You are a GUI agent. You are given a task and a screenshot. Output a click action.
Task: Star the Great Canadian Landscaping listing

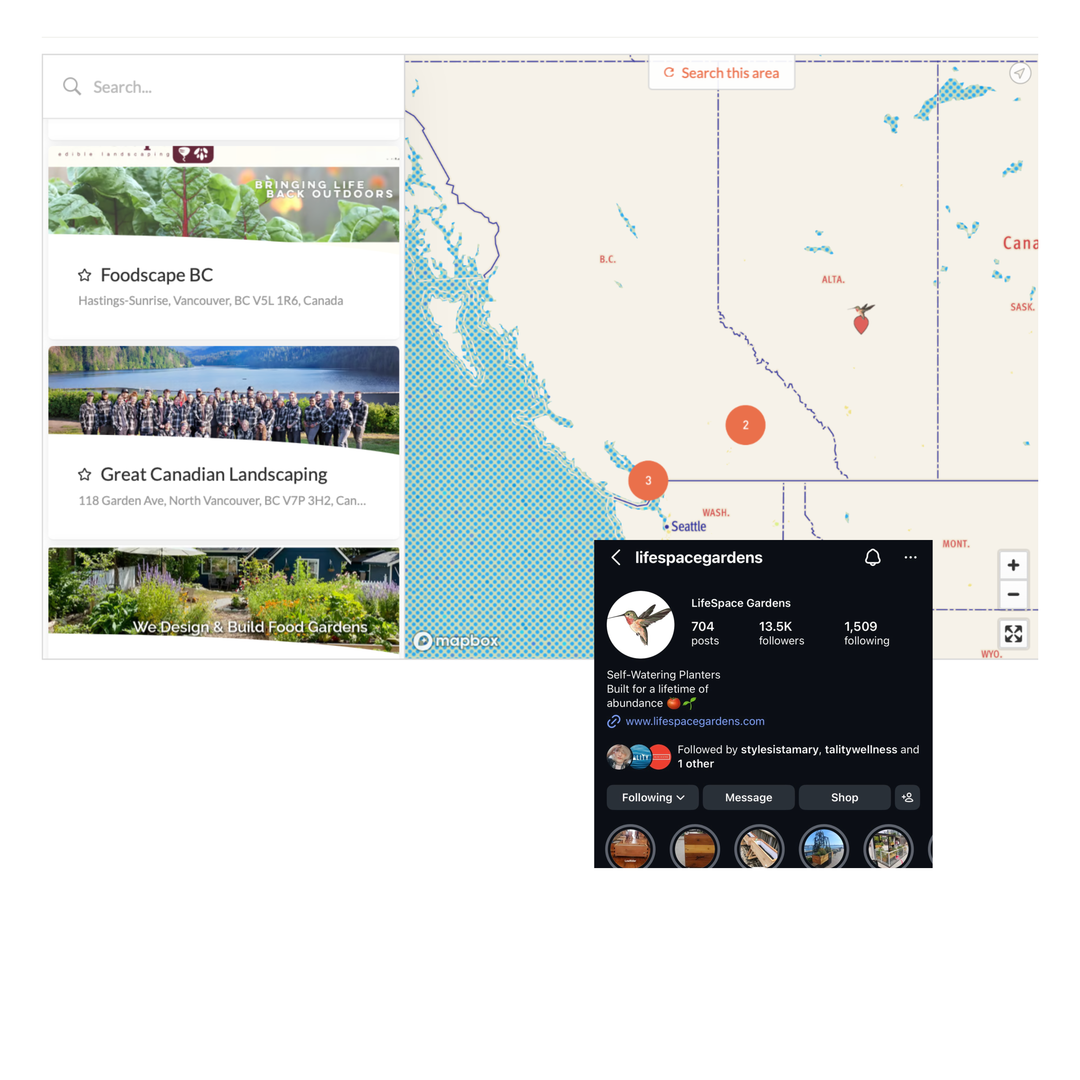point(85,475)
